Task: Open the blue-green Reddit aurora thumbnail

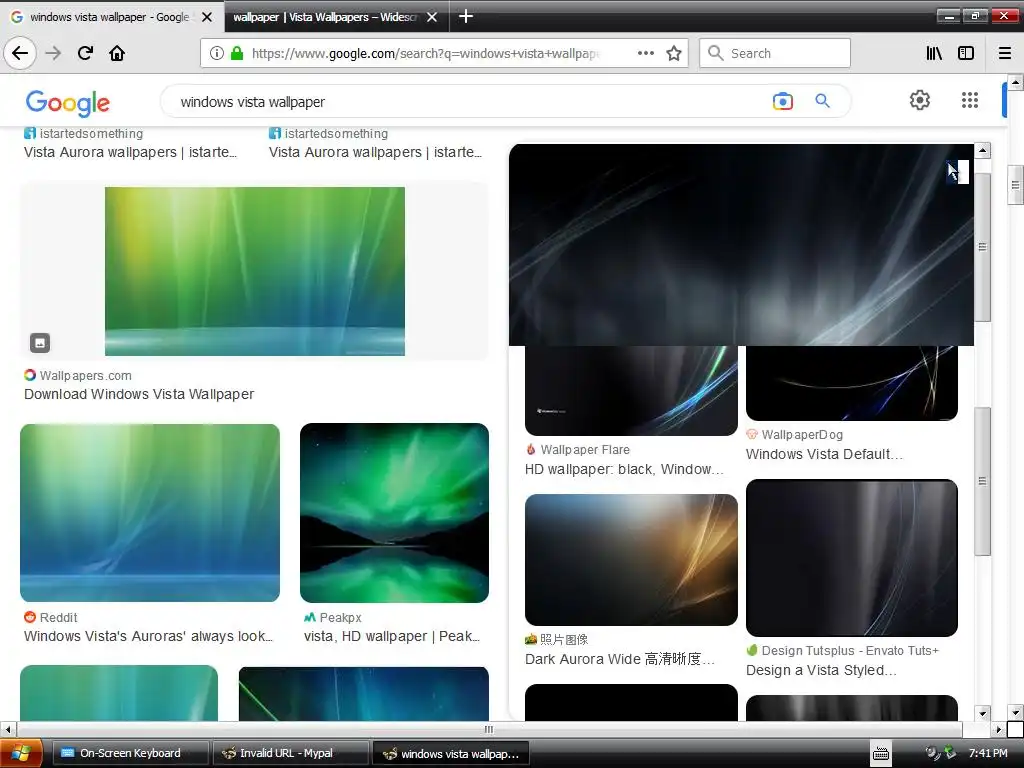Action: coord(150,513)
